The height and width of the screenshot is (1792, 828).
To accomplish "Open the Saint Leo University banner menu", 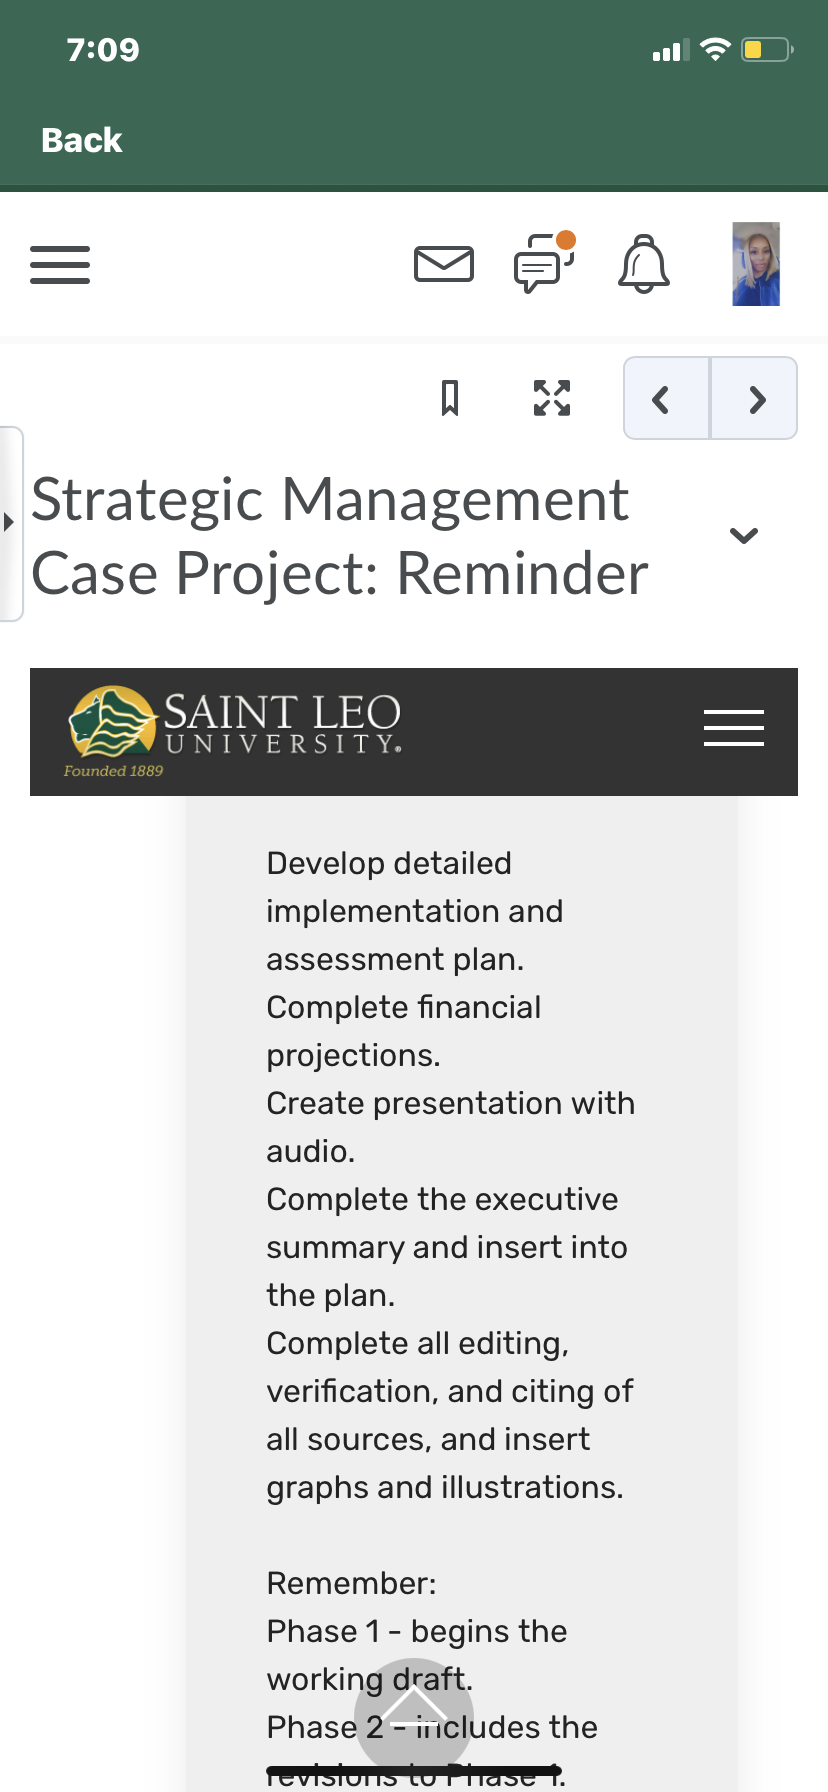I will coord(734,728).
